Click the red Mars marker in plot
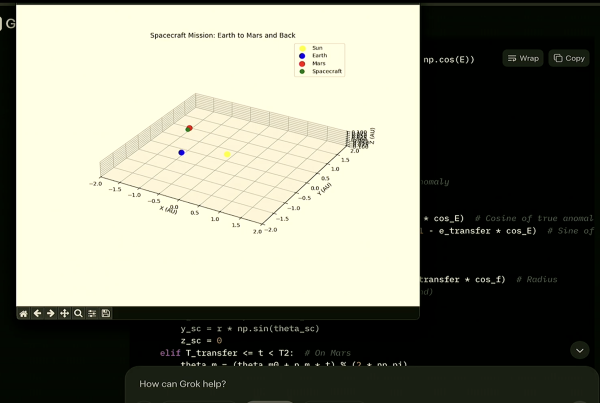 190,127
